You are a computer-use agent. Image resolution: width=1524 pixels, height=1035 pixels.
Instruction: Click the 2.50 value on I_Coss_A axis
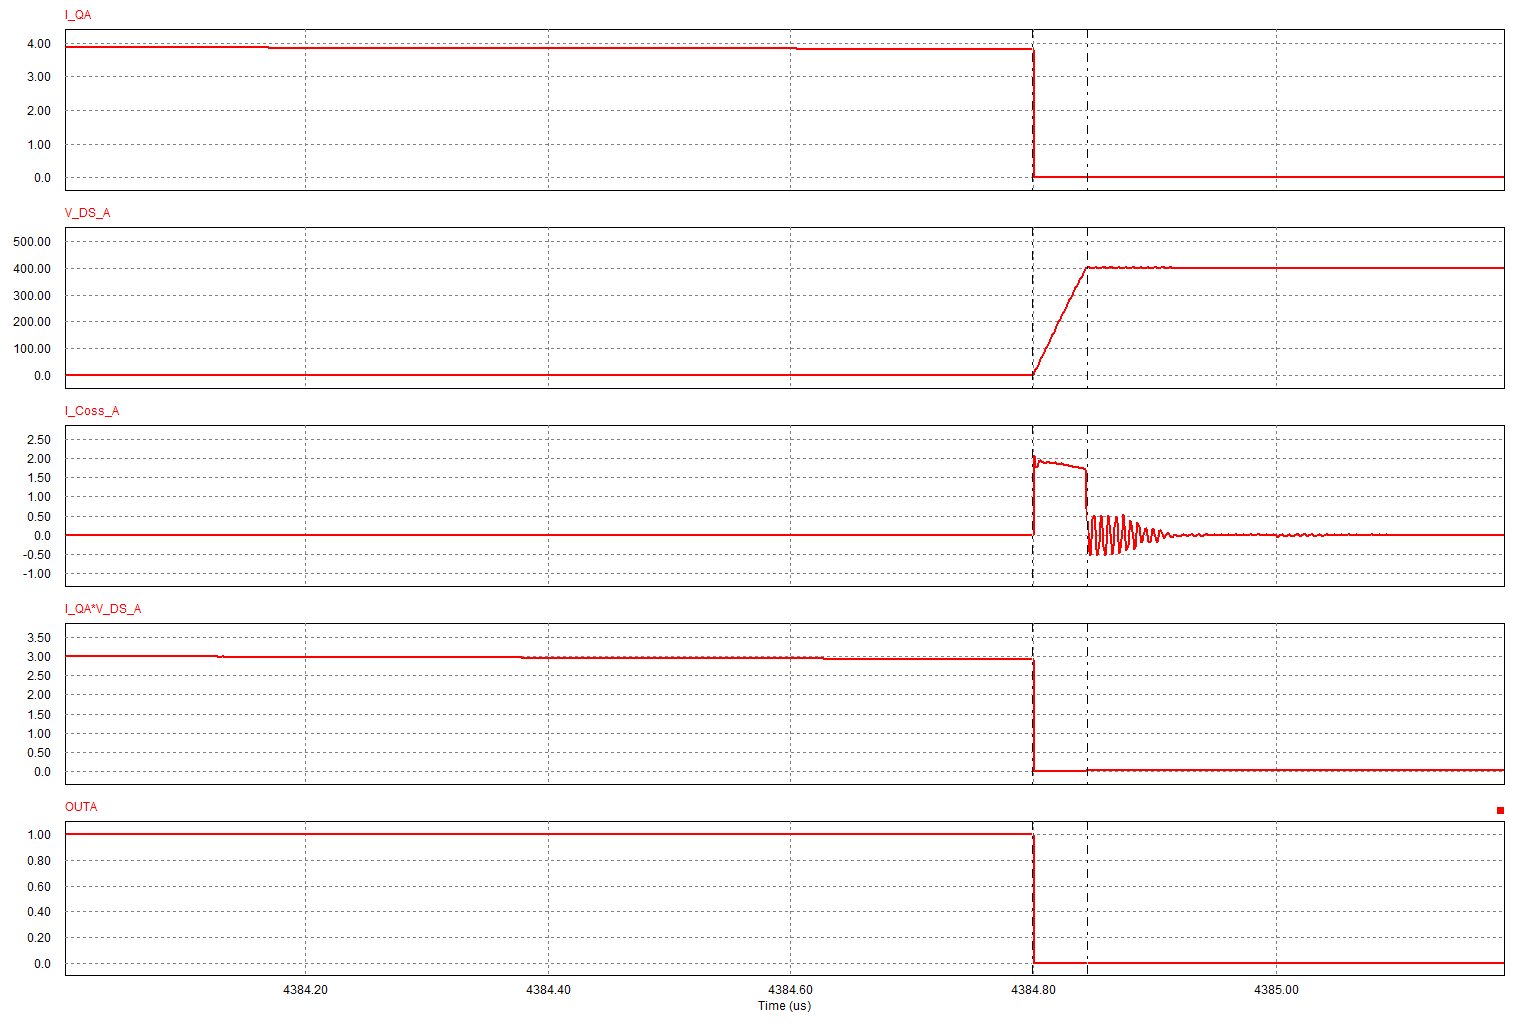(x=39, y=440)
